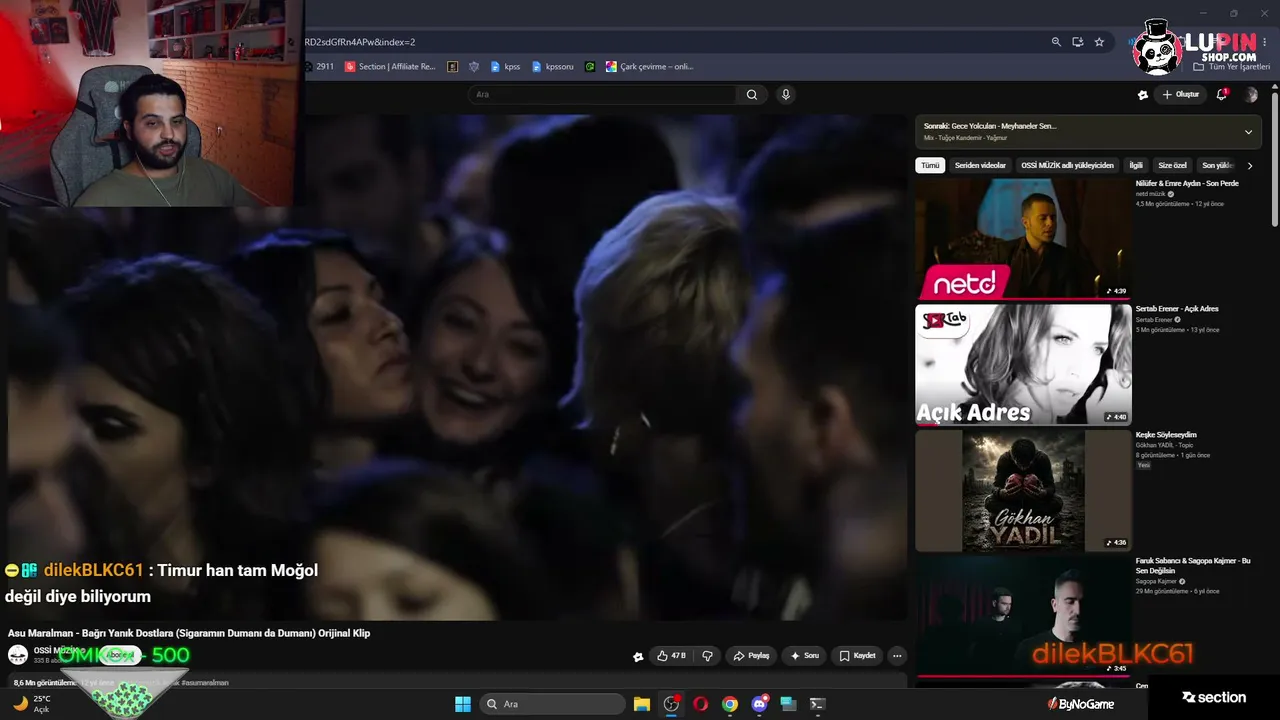Image resolution: width=1280 pixels, height=720 pixels.
Task: Click the Windows taskbar 'Ara' search box
Action: coord(553,704)
